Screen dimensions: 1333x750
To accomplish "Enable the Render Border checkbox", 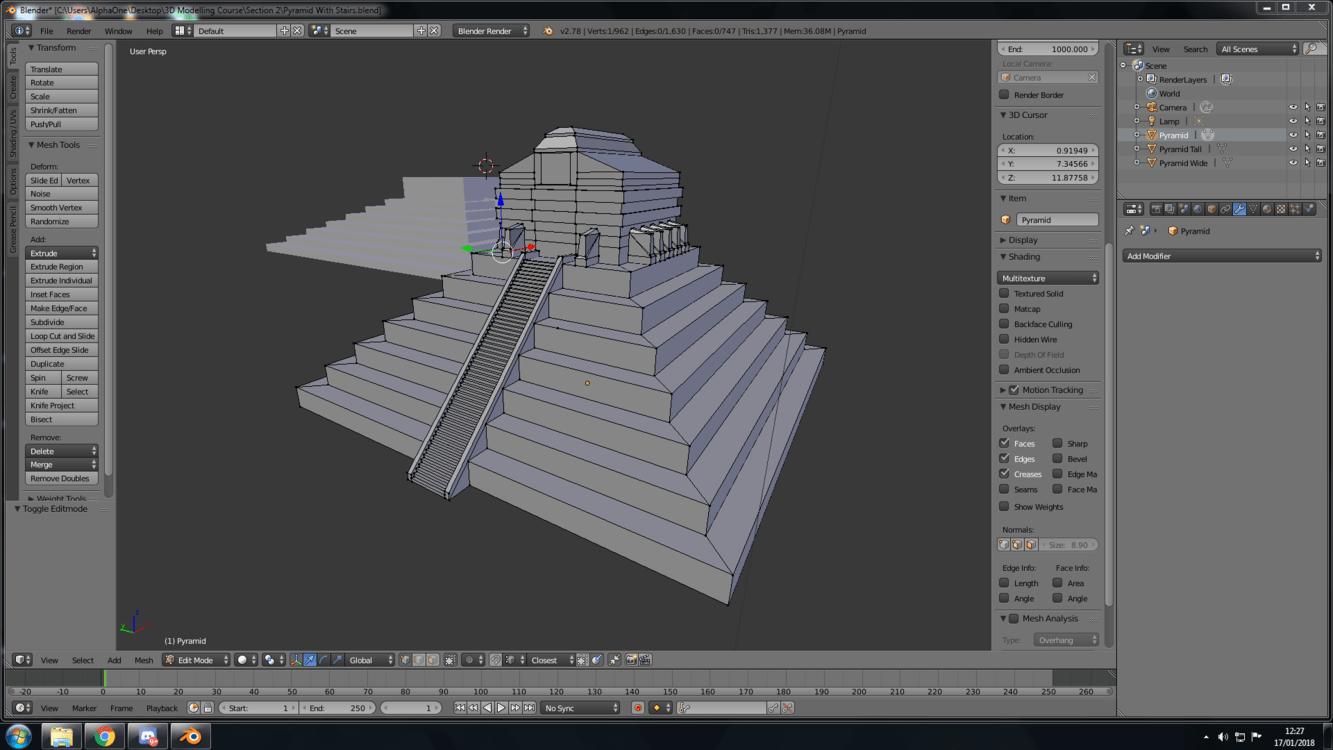I will (x=1004, y=95).
